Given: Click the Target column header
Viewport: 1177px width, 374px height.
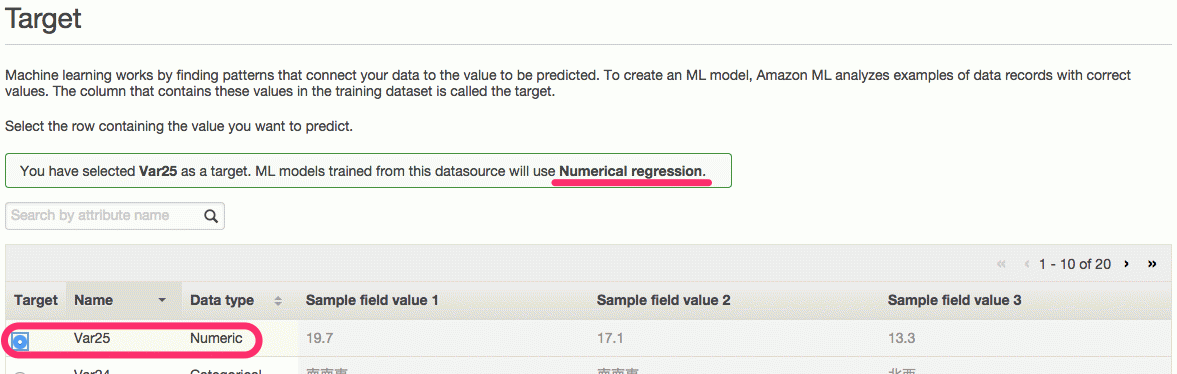Looking at the screenshot, I should pyautogui.click(x=36, y=300).
